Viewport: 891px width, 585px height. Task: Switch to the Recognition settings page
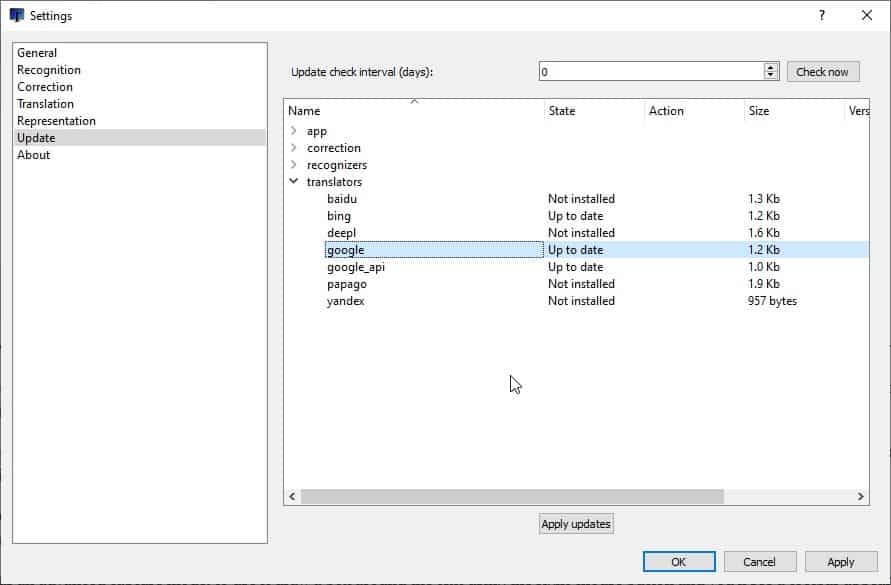(x=49, y=70)
